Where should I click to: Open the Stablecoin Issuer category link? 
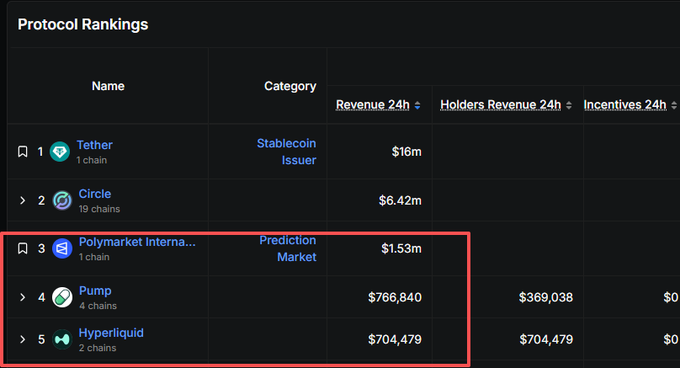287,152
